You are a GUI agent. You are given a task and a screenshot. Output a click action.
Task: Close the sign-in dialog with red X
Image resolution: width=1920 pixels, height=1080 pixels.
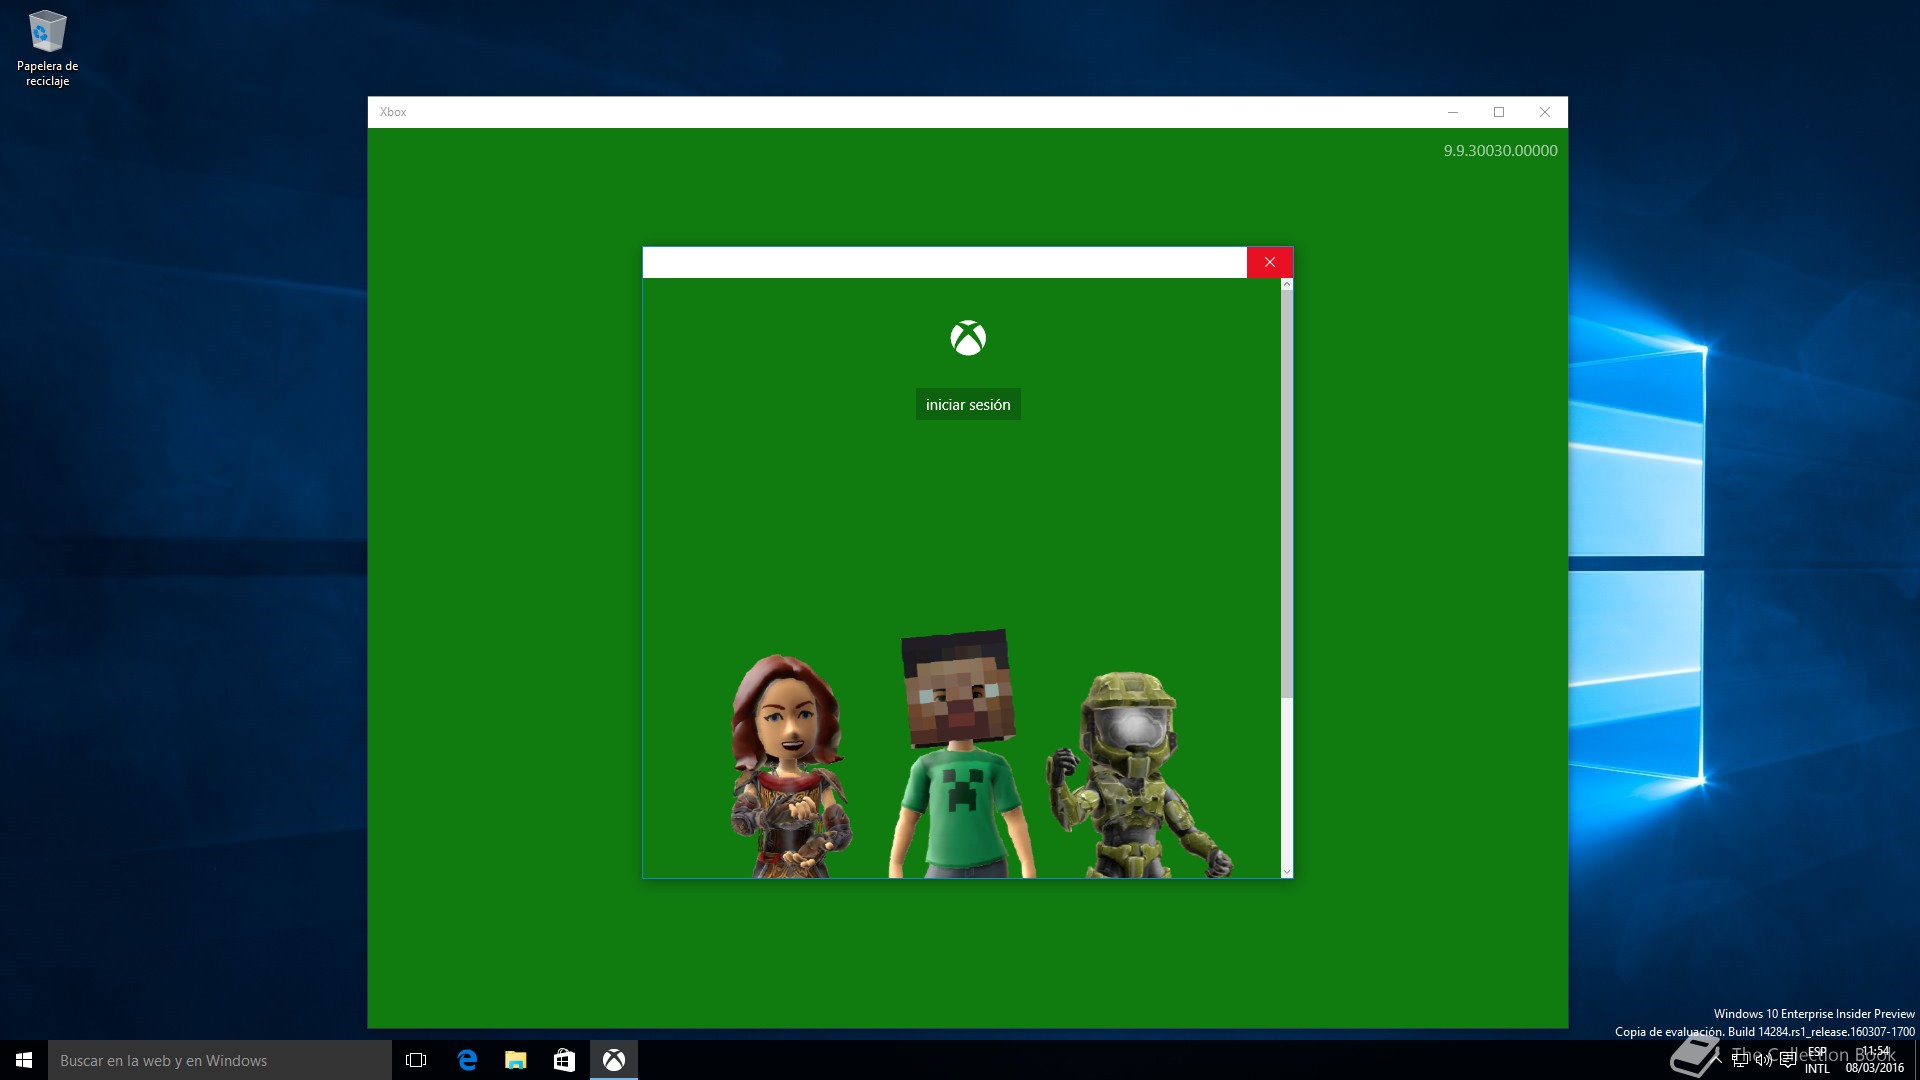[x=1270, y=262]
